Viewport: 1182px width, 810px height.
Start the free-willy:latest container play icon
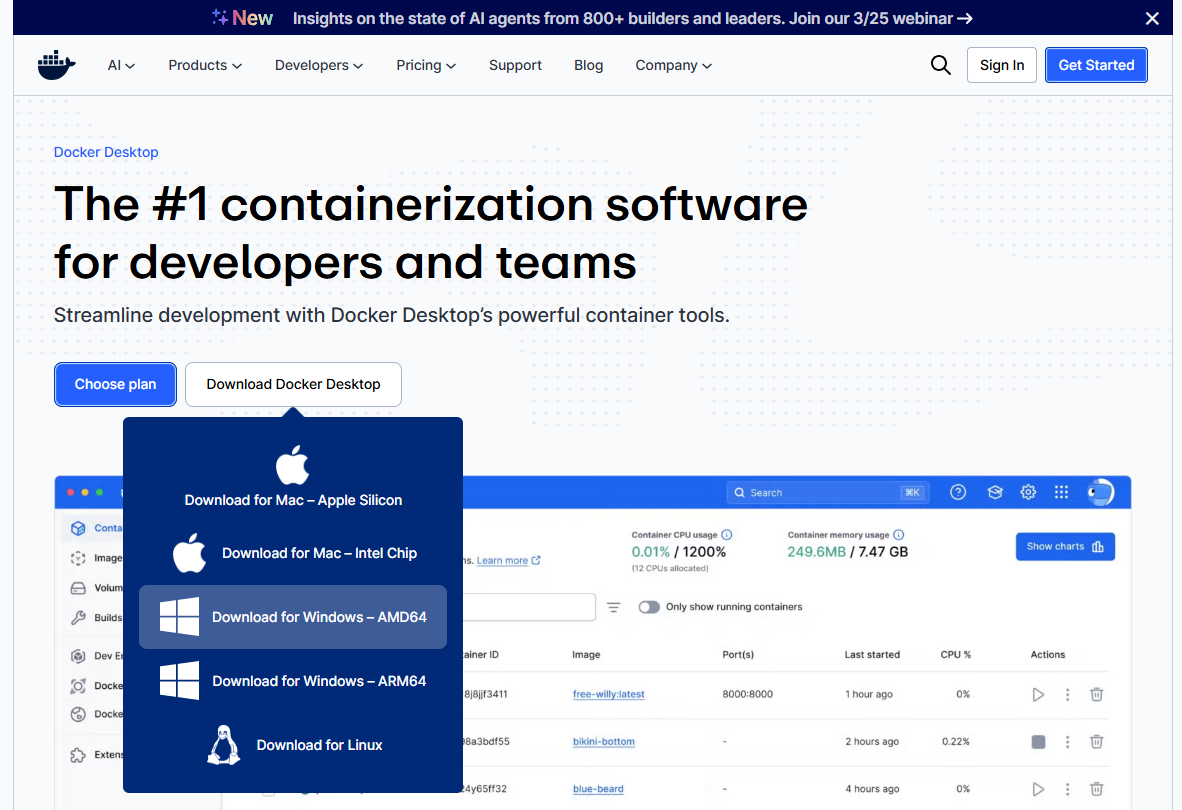1038,695
